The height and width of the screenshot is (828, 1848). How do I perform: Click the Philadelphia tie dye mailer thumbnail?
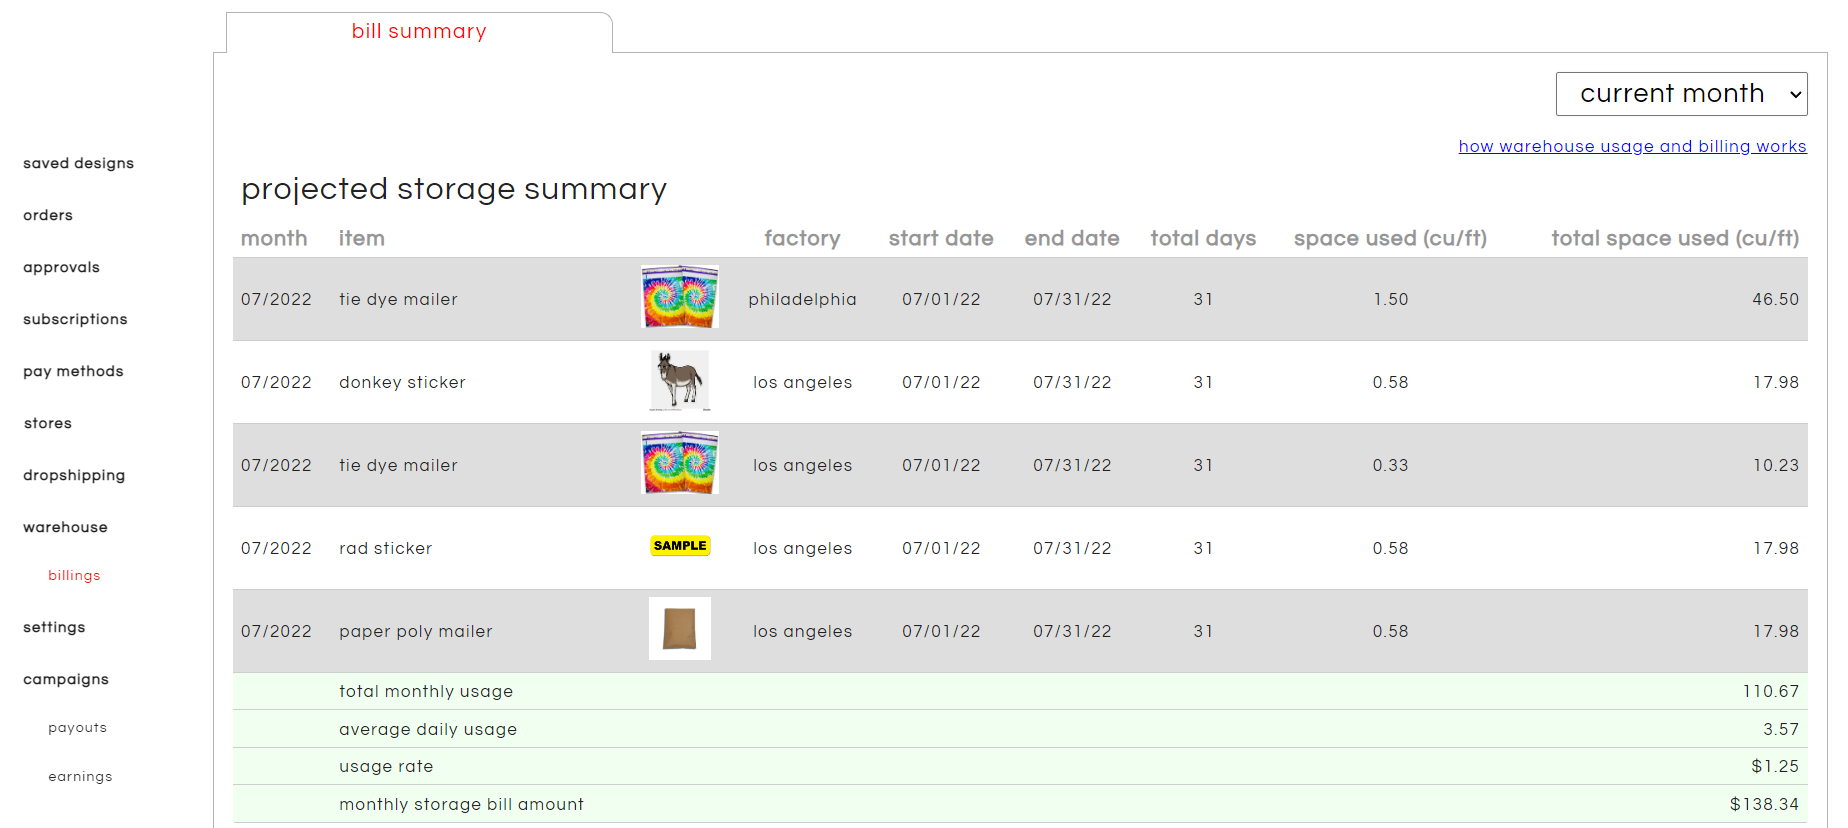click(x=680, y=297)
